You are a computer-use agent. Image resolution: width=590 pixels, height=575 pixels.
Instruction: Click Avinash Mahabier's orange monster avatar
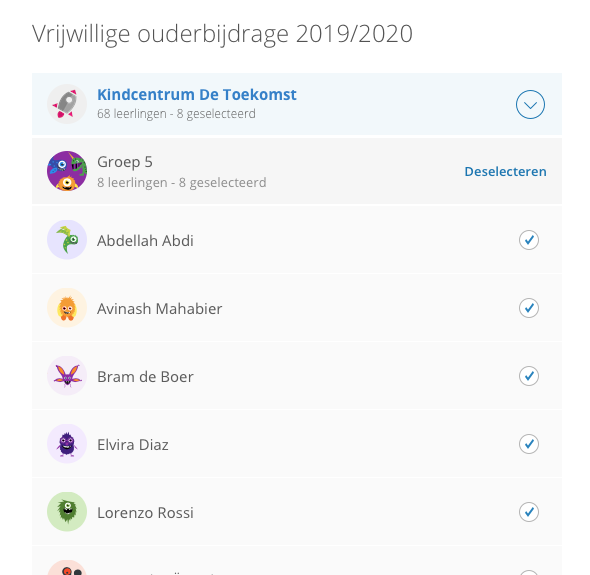[67, 308]
